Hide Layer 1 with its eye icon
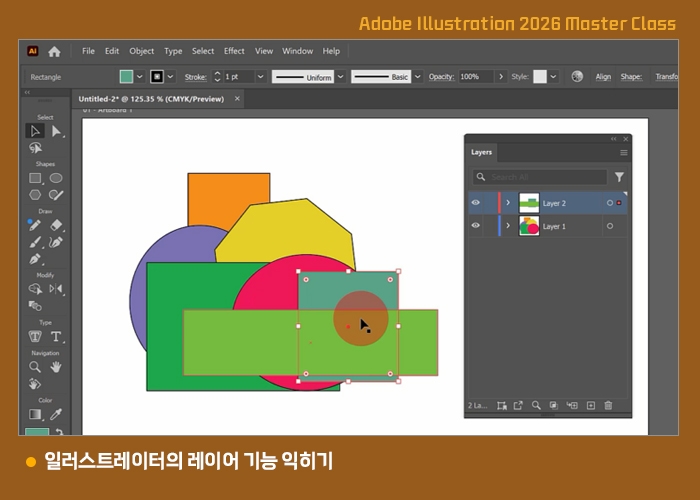700x500 pixels. (475, 225)
